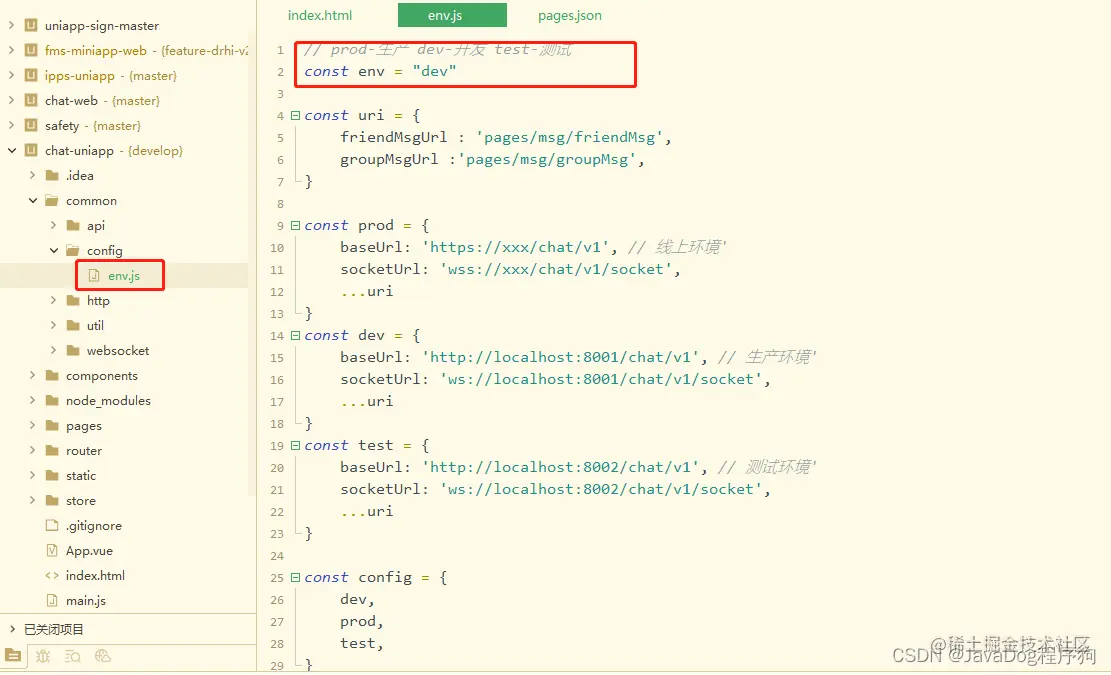Switch to the index.html editor tab
The height and width of the screenshot is (675, 1111).
coord(320,15)
